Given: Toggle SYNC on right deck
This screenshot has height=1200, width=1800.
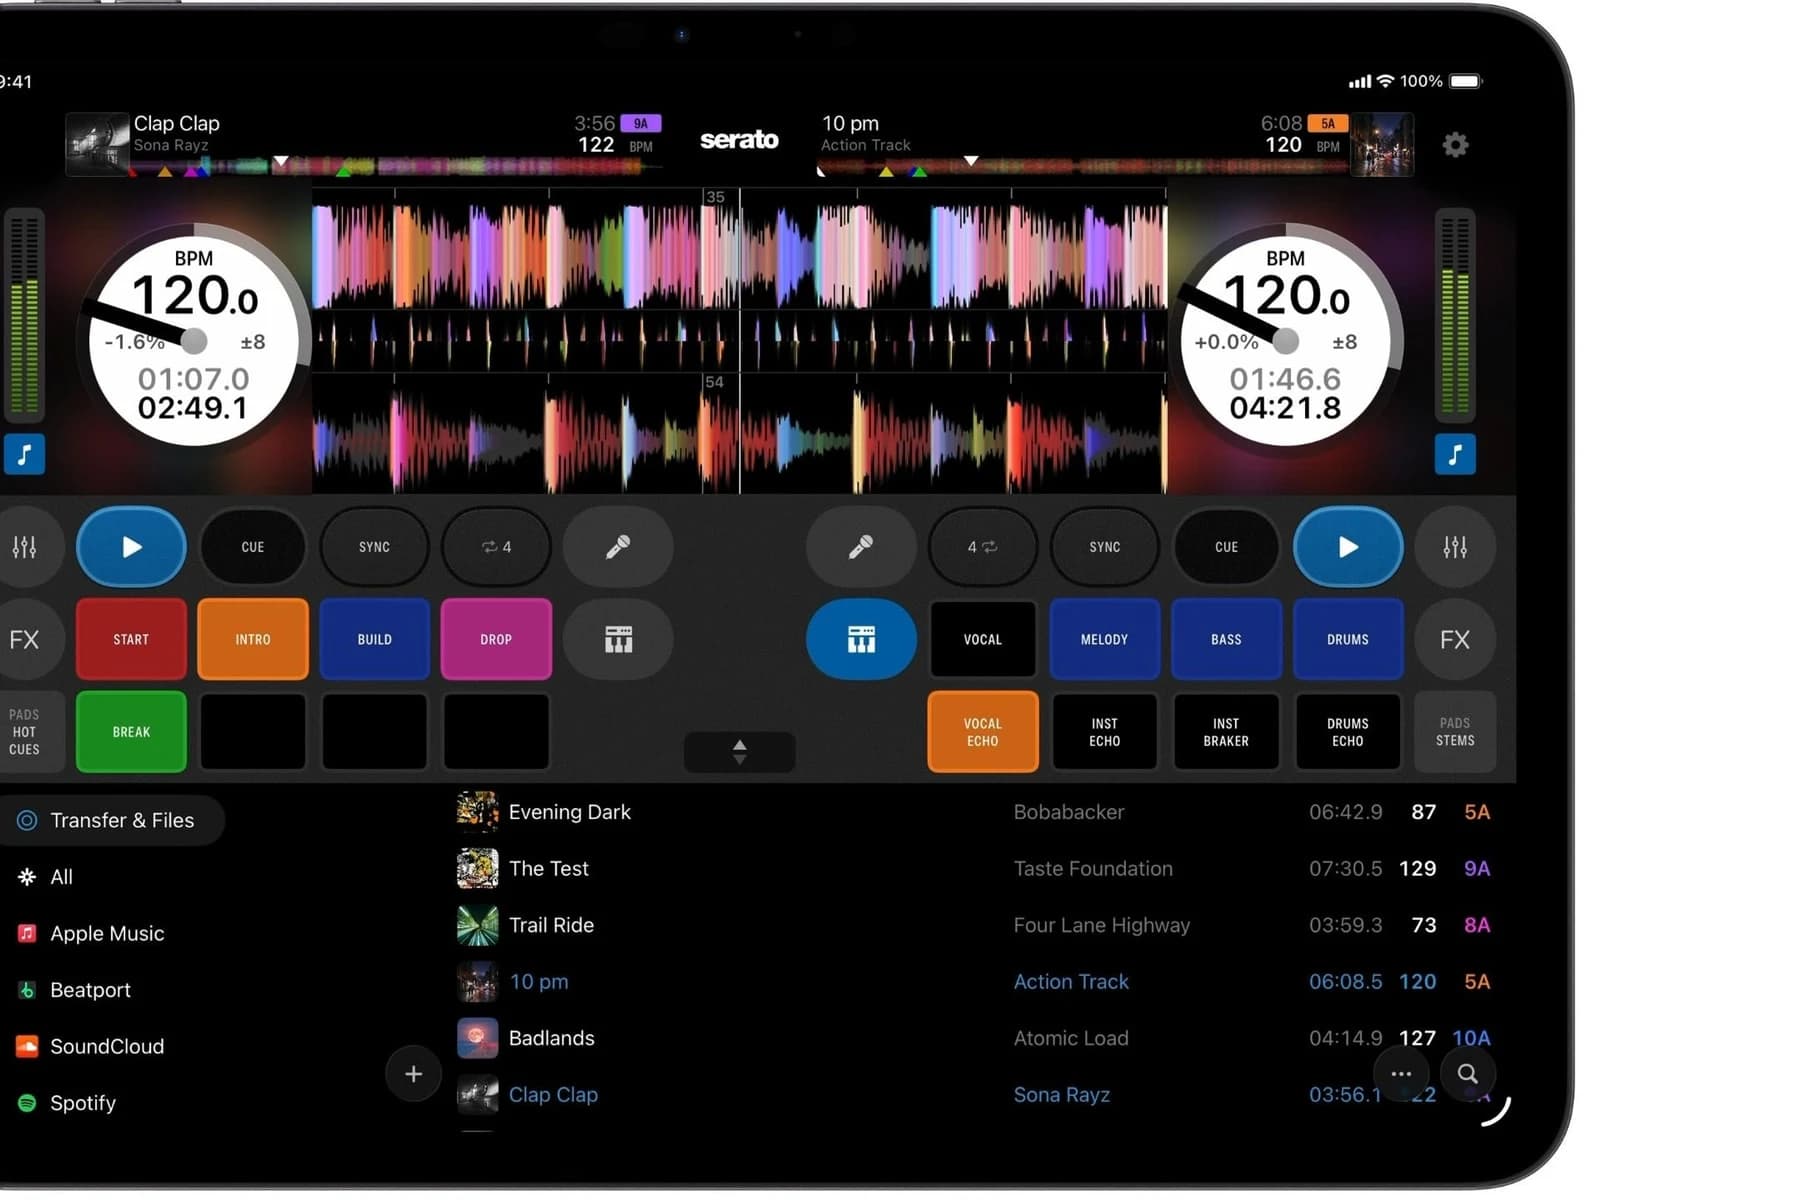Looking at the screenshot, I should tap(1104, 547).
